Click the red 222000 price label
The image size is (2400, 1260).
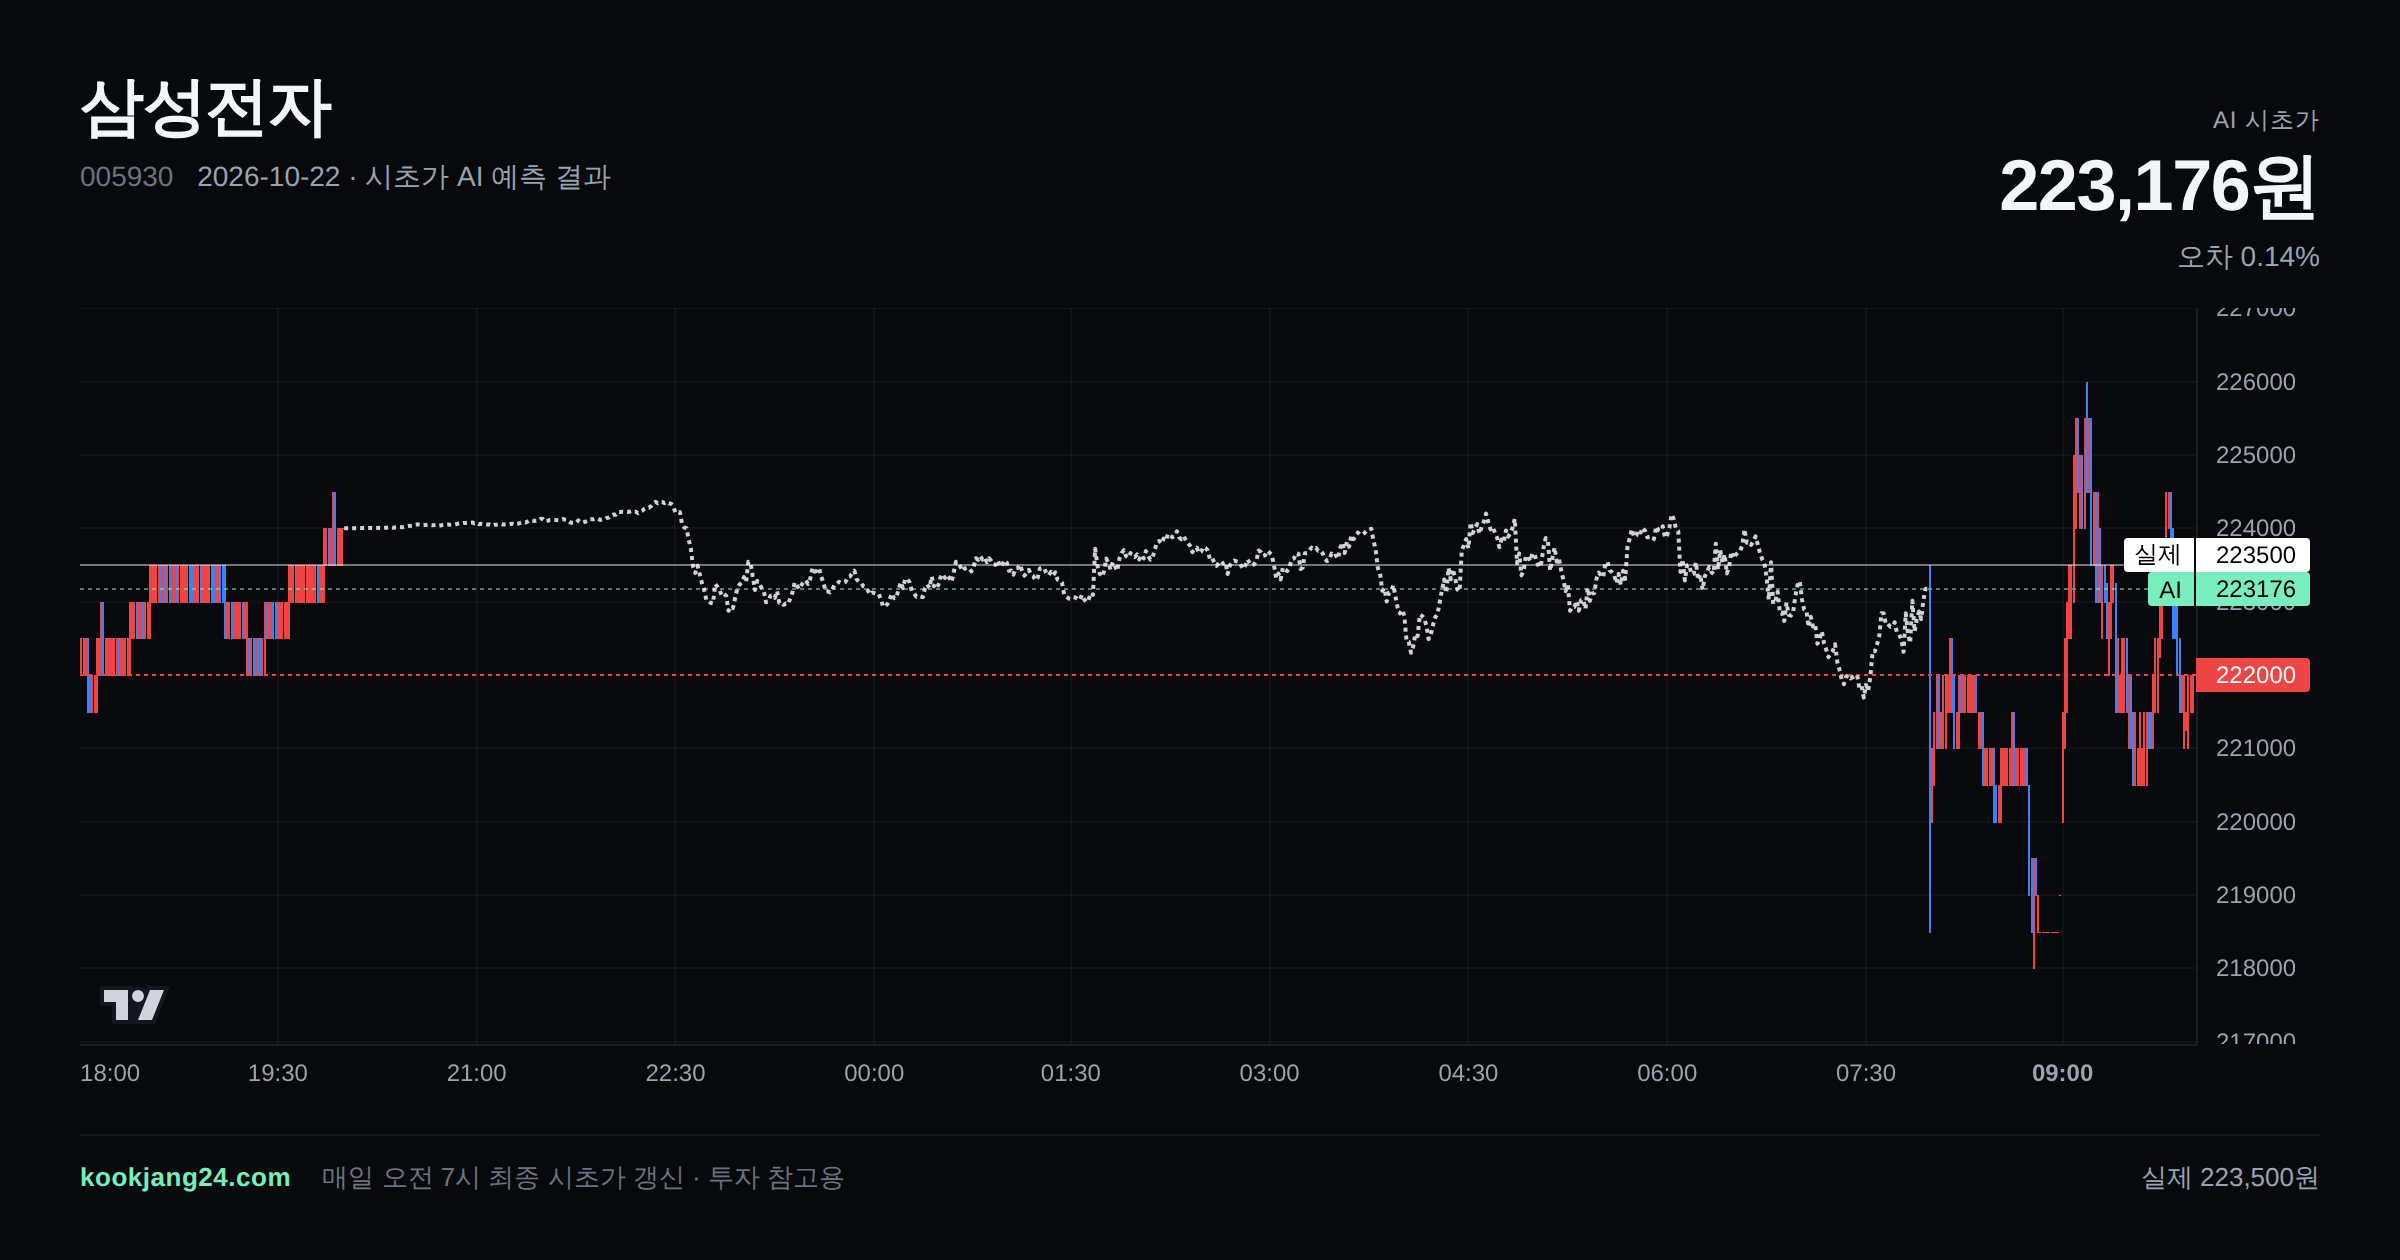tap(2253, 675)
